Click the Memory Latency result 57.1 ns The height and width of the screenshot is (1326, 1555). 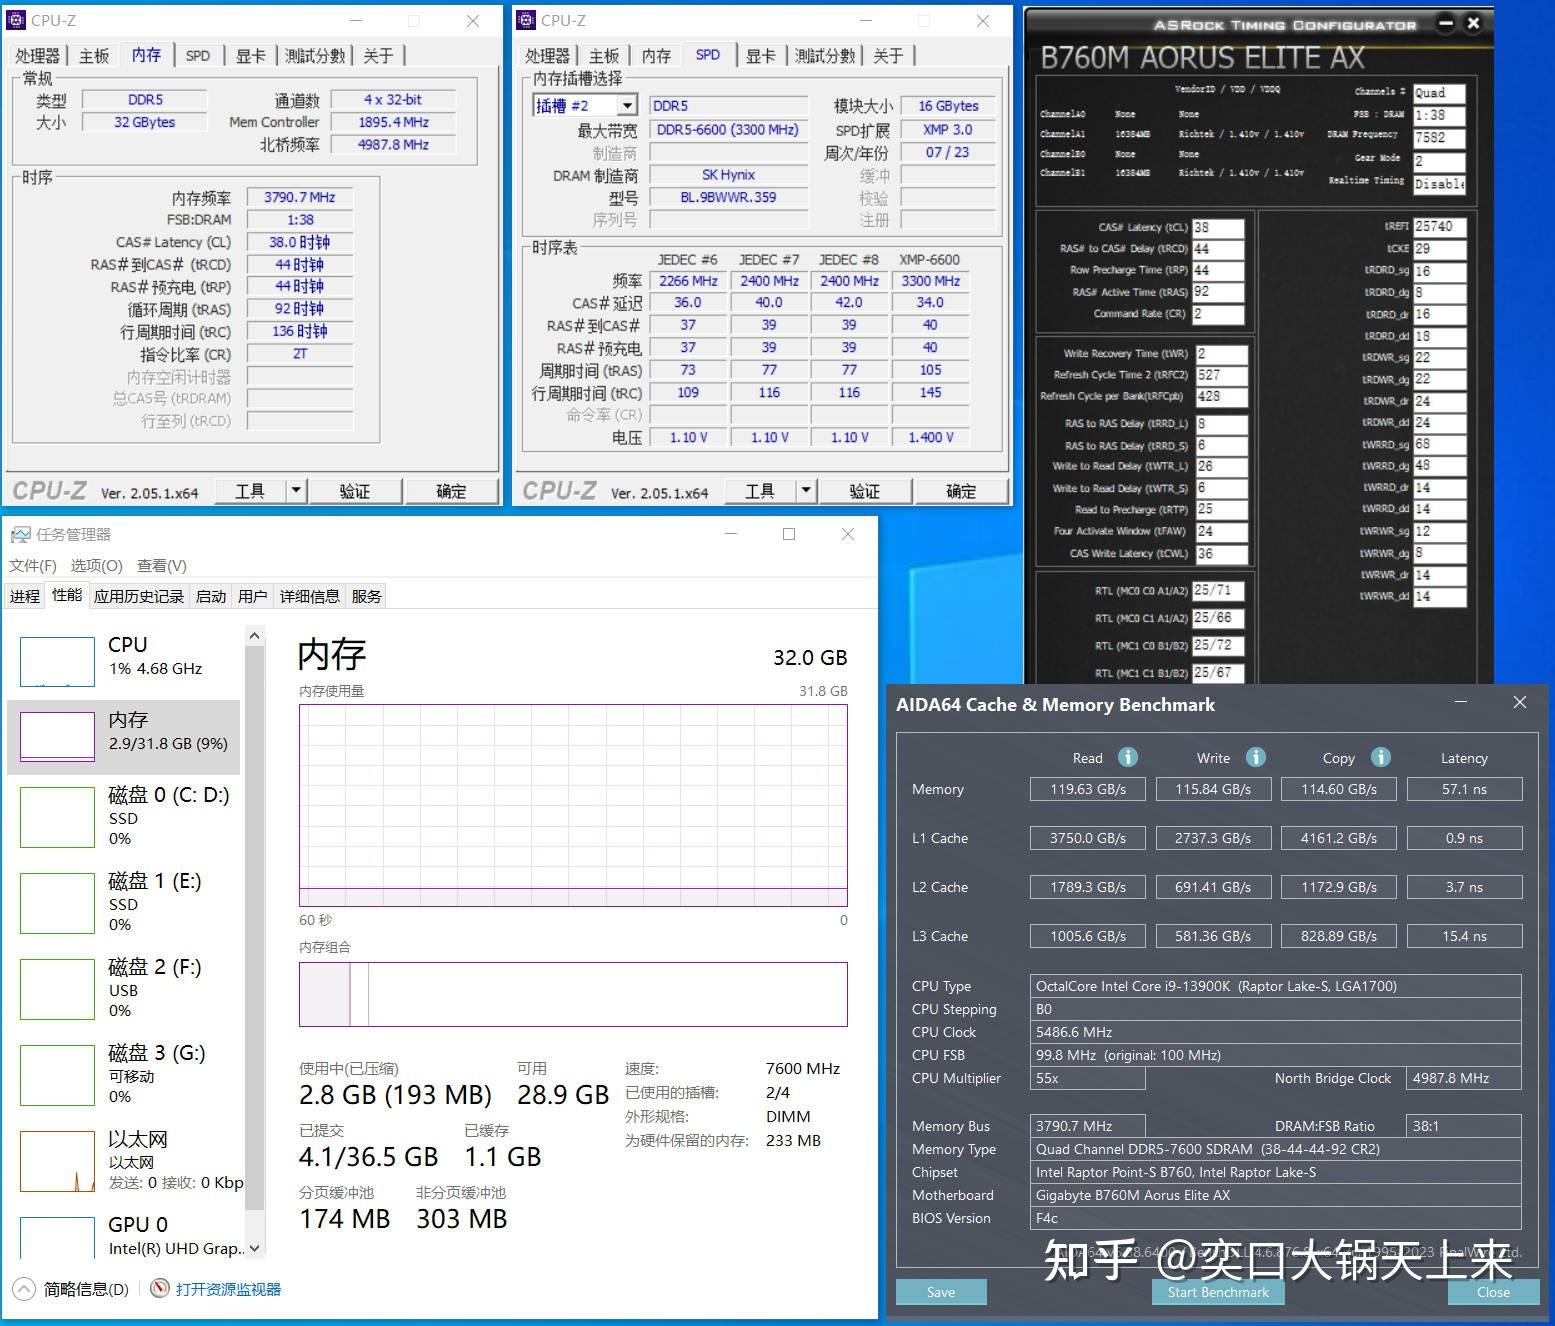pyautogui.click(x=1464, y=789)
